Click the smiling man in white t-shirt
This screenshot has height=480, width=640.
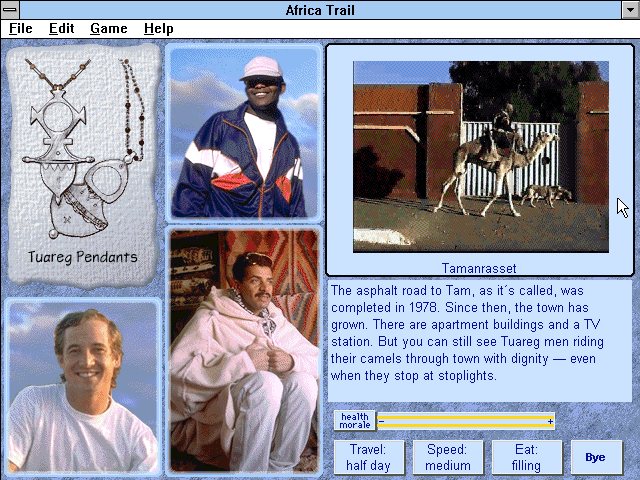83,387
